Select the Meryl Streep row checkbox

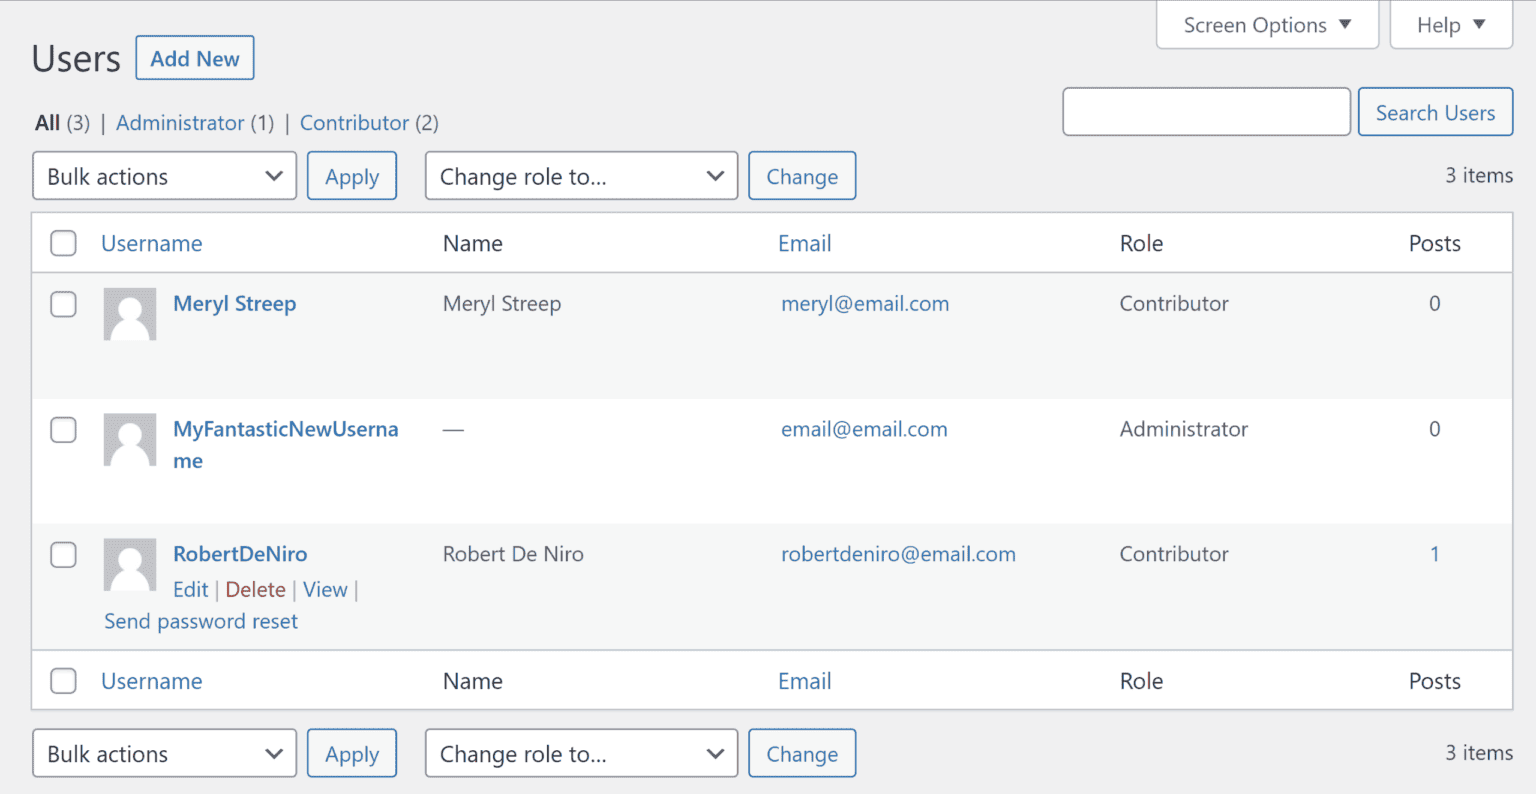63,304
